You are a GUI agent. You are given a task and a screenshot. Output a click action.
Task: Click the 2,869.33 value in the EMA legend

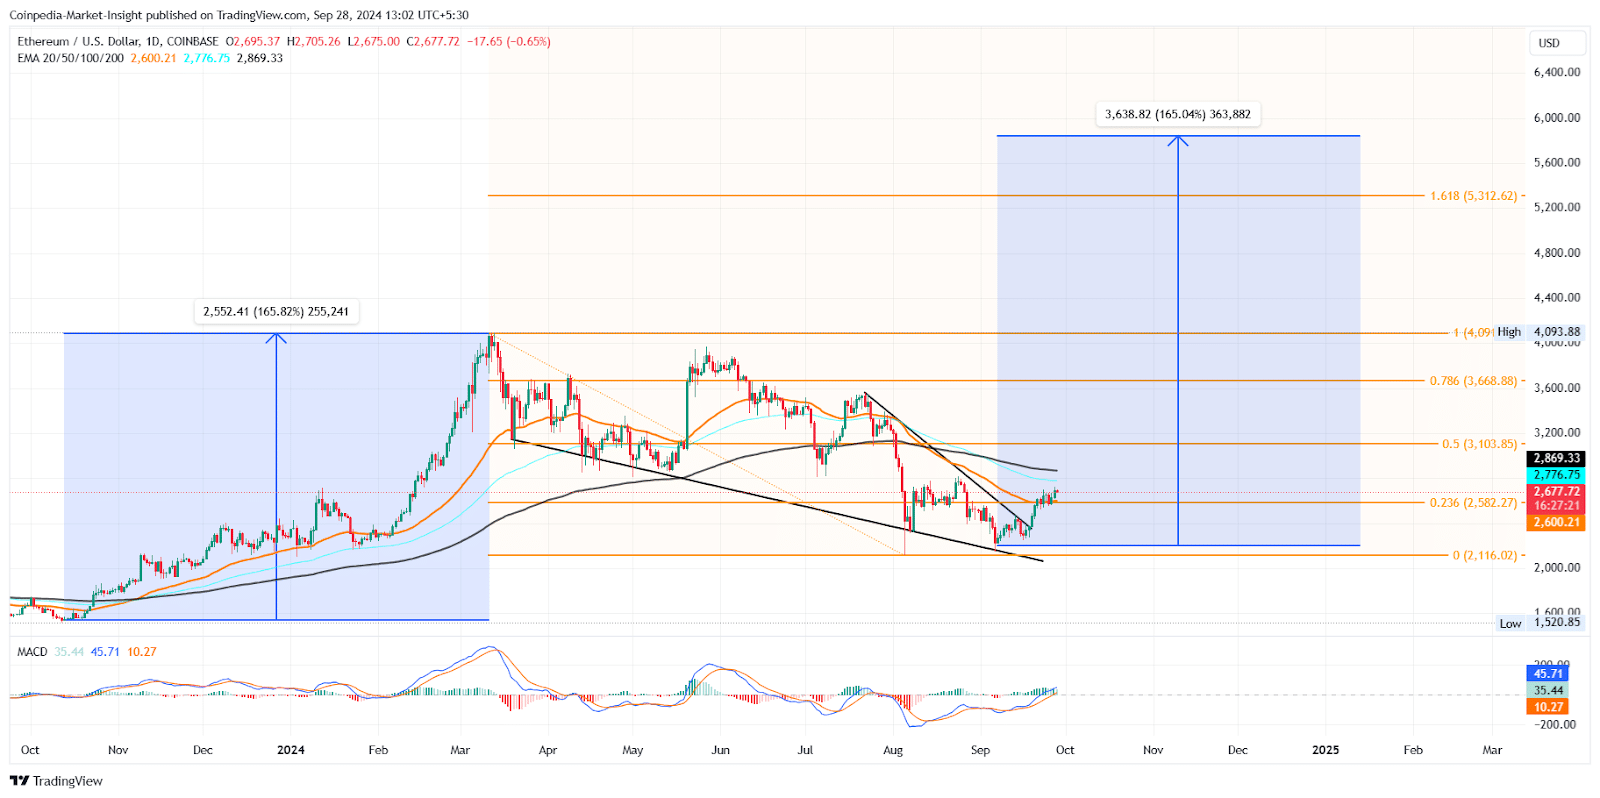tap(259, 58)
